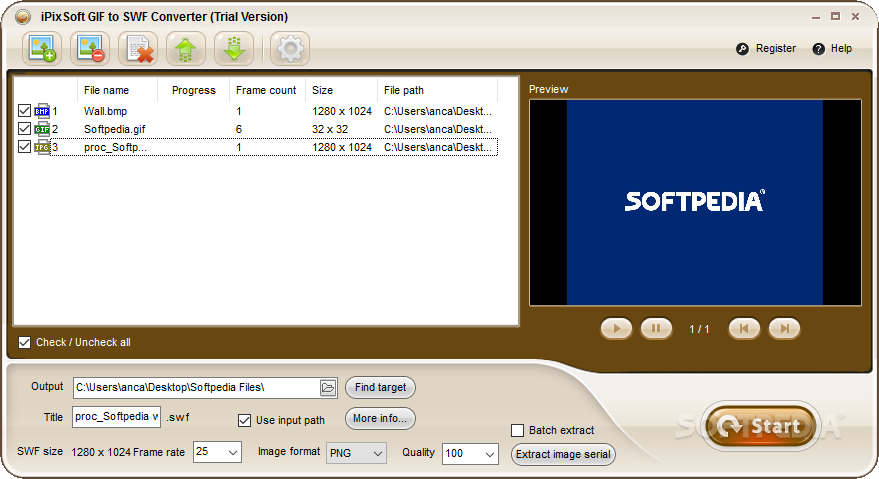Toggle Check / Uncheck all checkbox
The height and width of the screenshot is (479, 879).
[24, 342]
